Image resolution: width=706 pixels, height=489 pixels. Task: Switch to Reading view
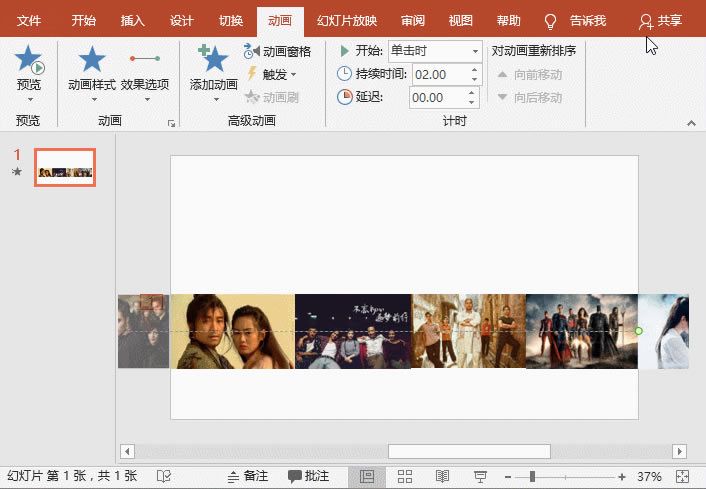[442, 477]
